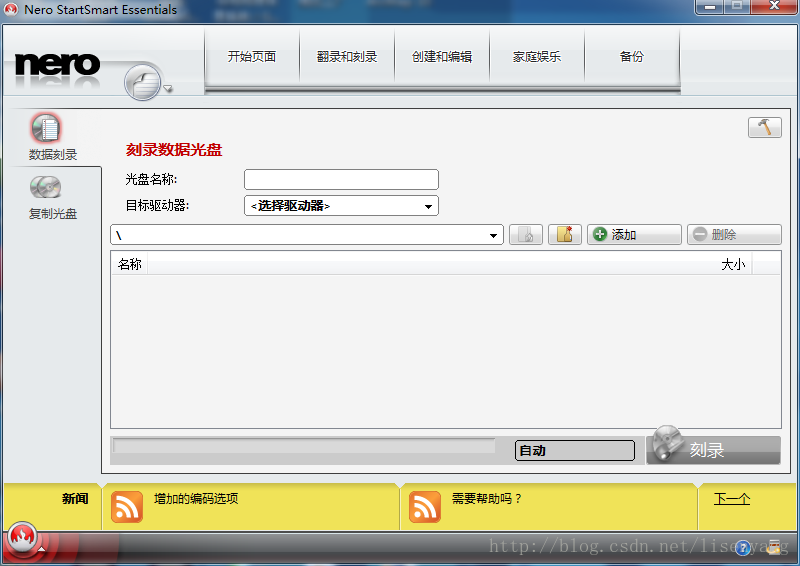Switch to the 翻录和刻录 tab
Image resolution: width=800 pixels, height=566 pixels.
point(347,56)
